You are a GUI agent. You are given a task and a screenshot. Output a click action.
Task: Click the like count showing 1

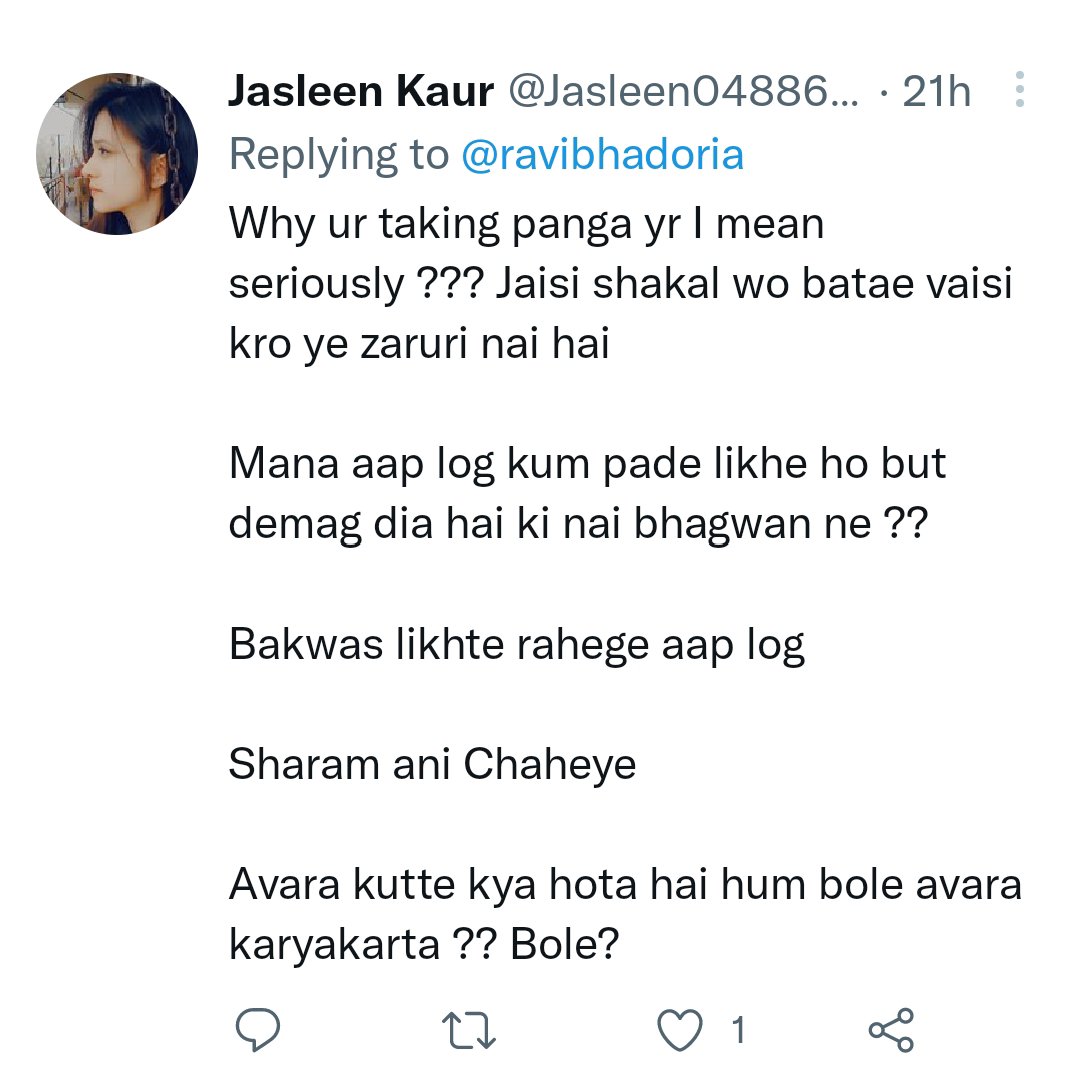pyautogui.click(x=739, y=1030)
